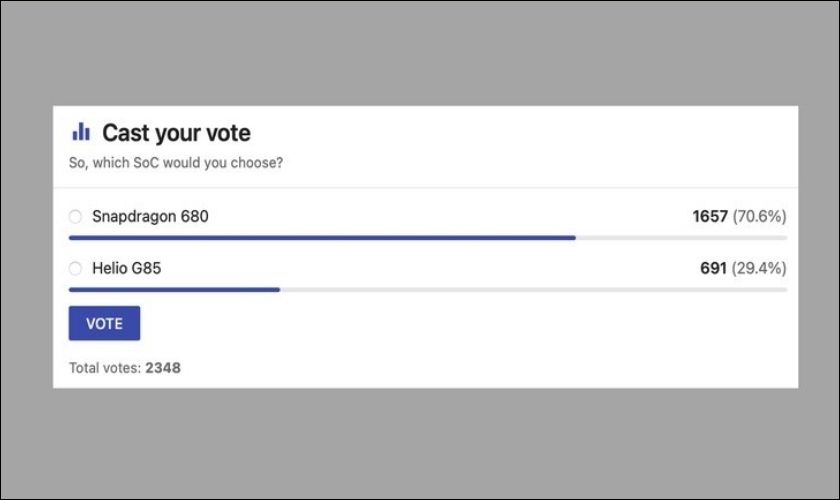
Task: Click the 1657 vote count
Action: point(710,216)
